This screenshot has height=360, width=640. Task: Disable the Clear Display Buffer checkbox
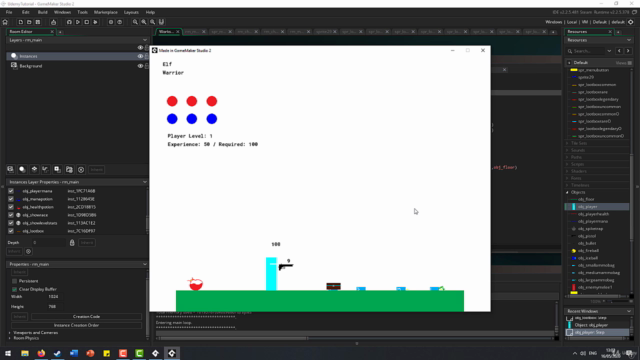pos(15,289)
